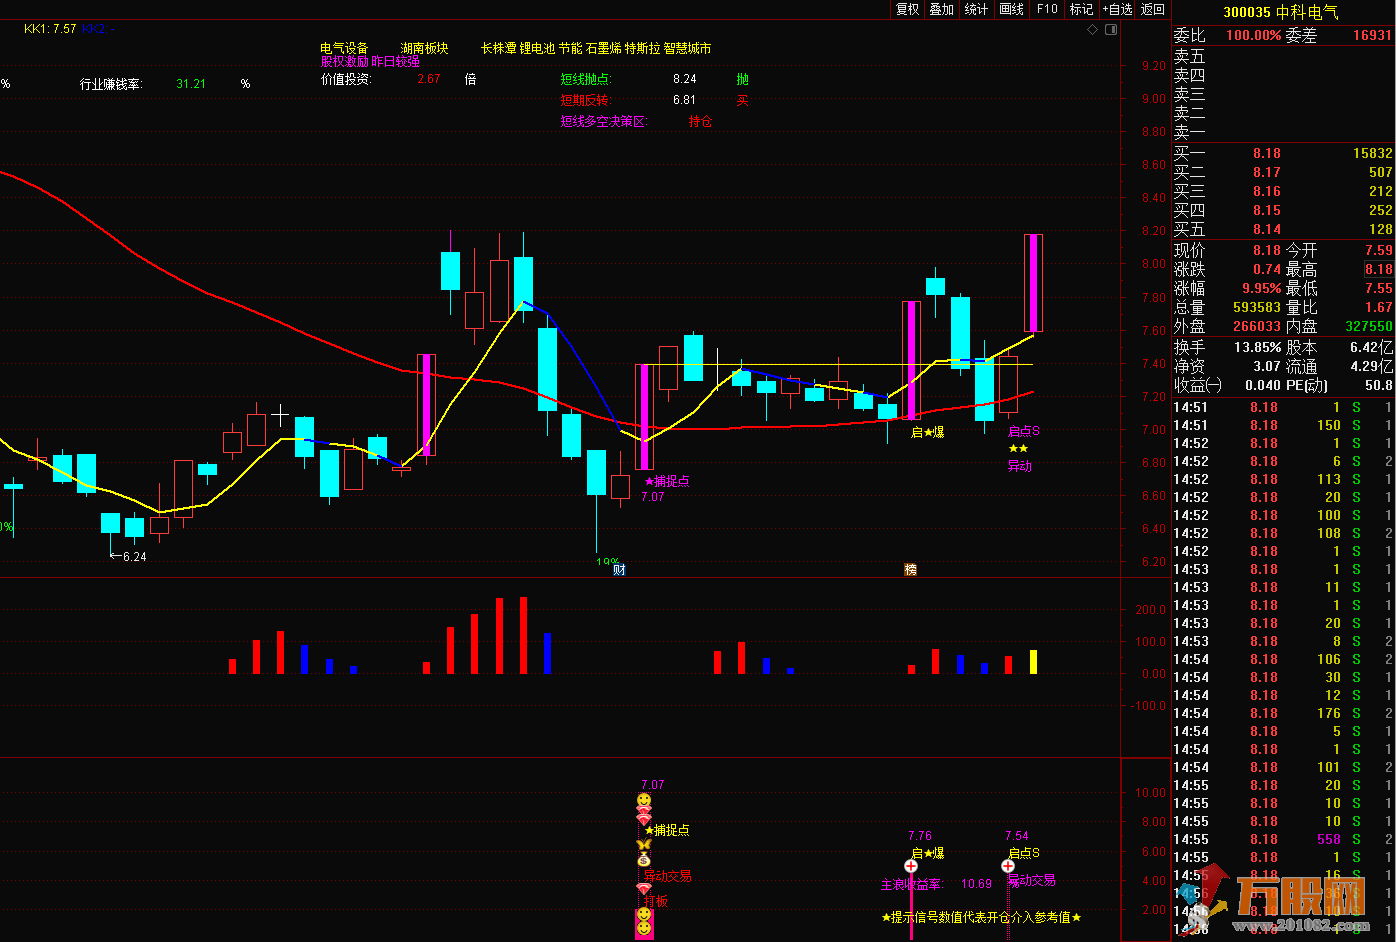
Task: Click the red plus circle under 启点S
Action: (x=1008, y=866)
